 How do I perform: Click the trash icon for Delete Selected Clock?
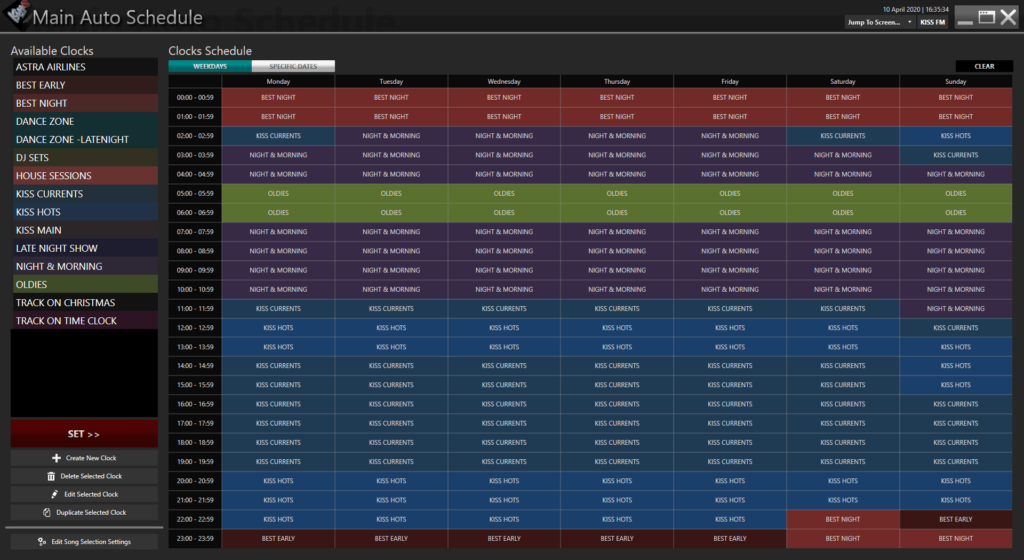51,476
